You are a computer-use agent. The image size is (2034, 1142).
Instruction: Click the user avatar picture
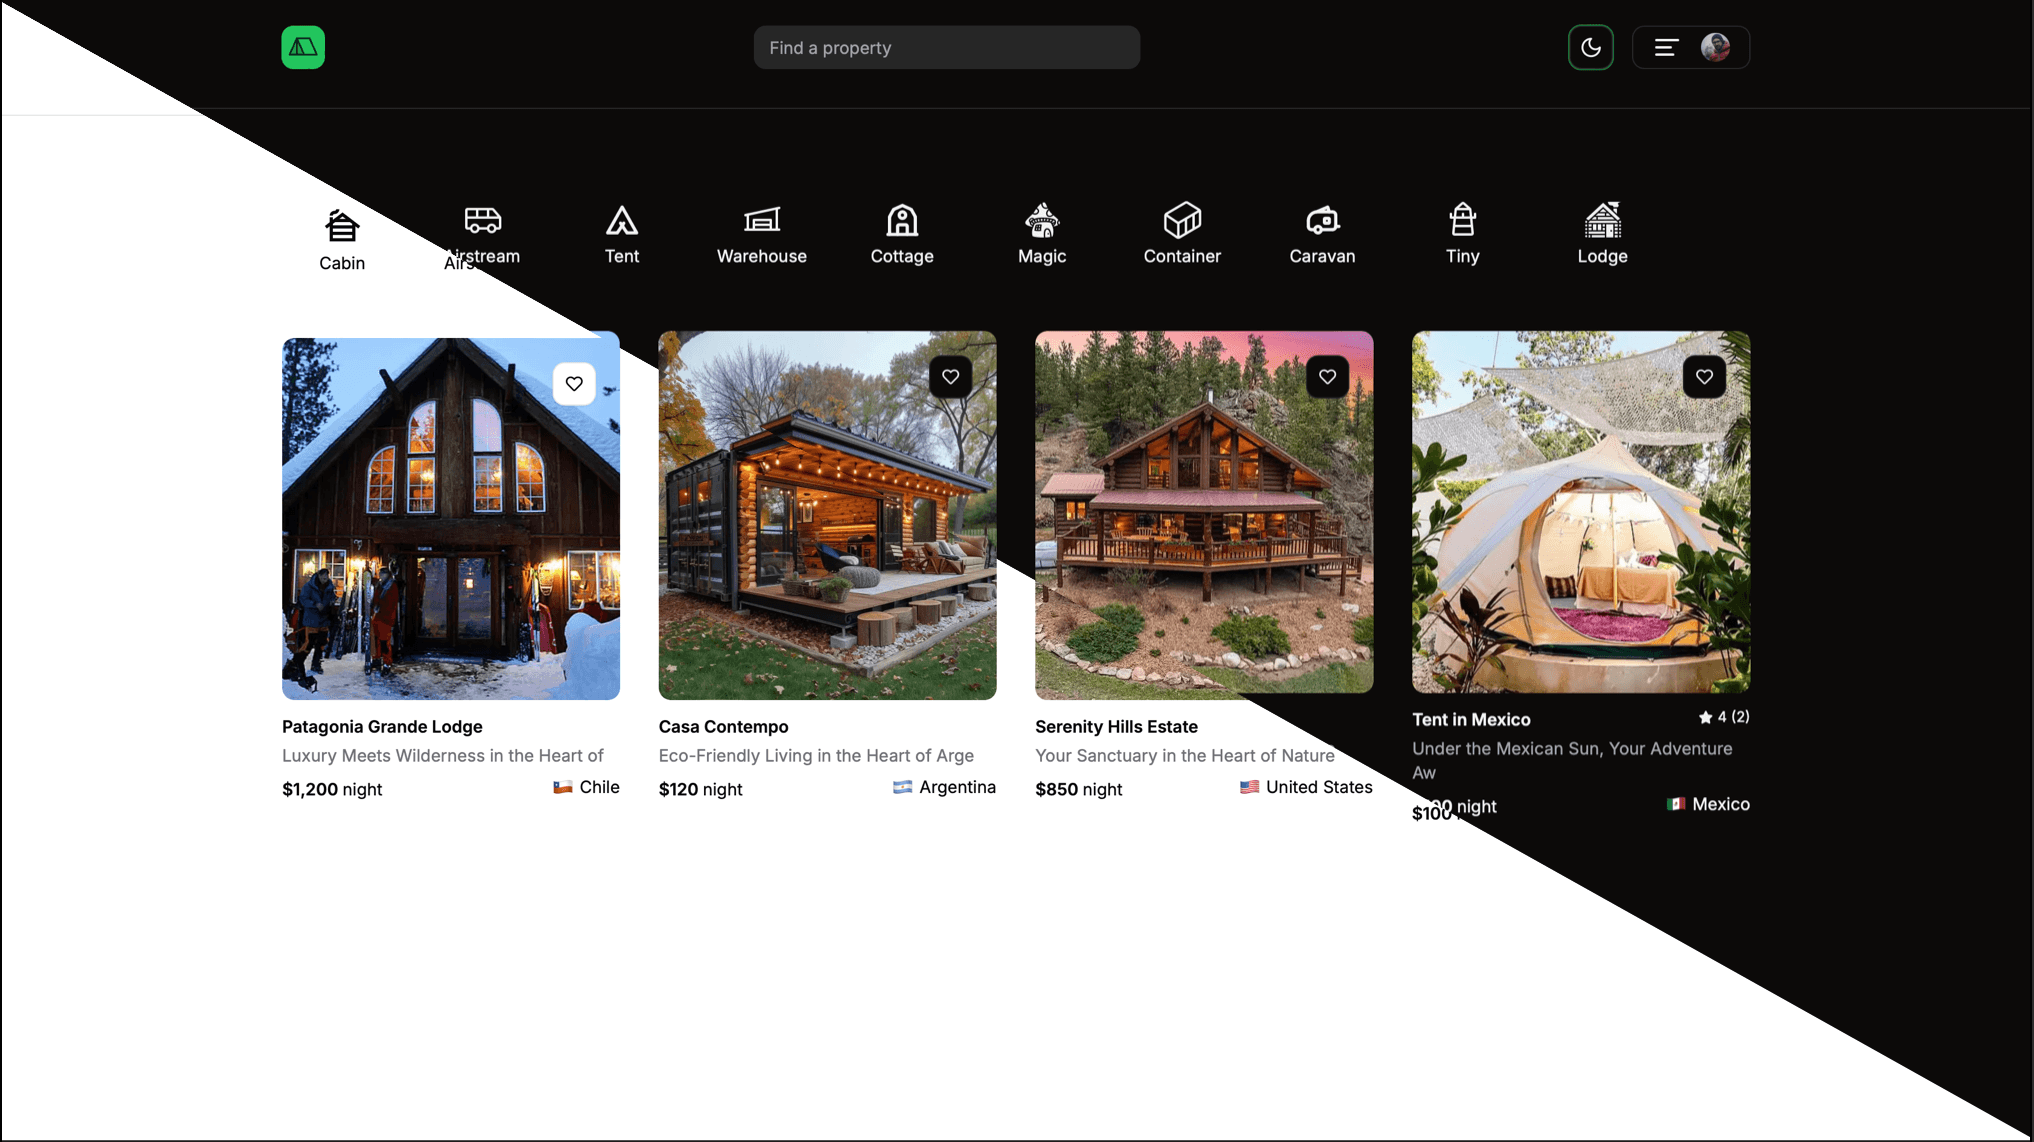[1715, 48]
